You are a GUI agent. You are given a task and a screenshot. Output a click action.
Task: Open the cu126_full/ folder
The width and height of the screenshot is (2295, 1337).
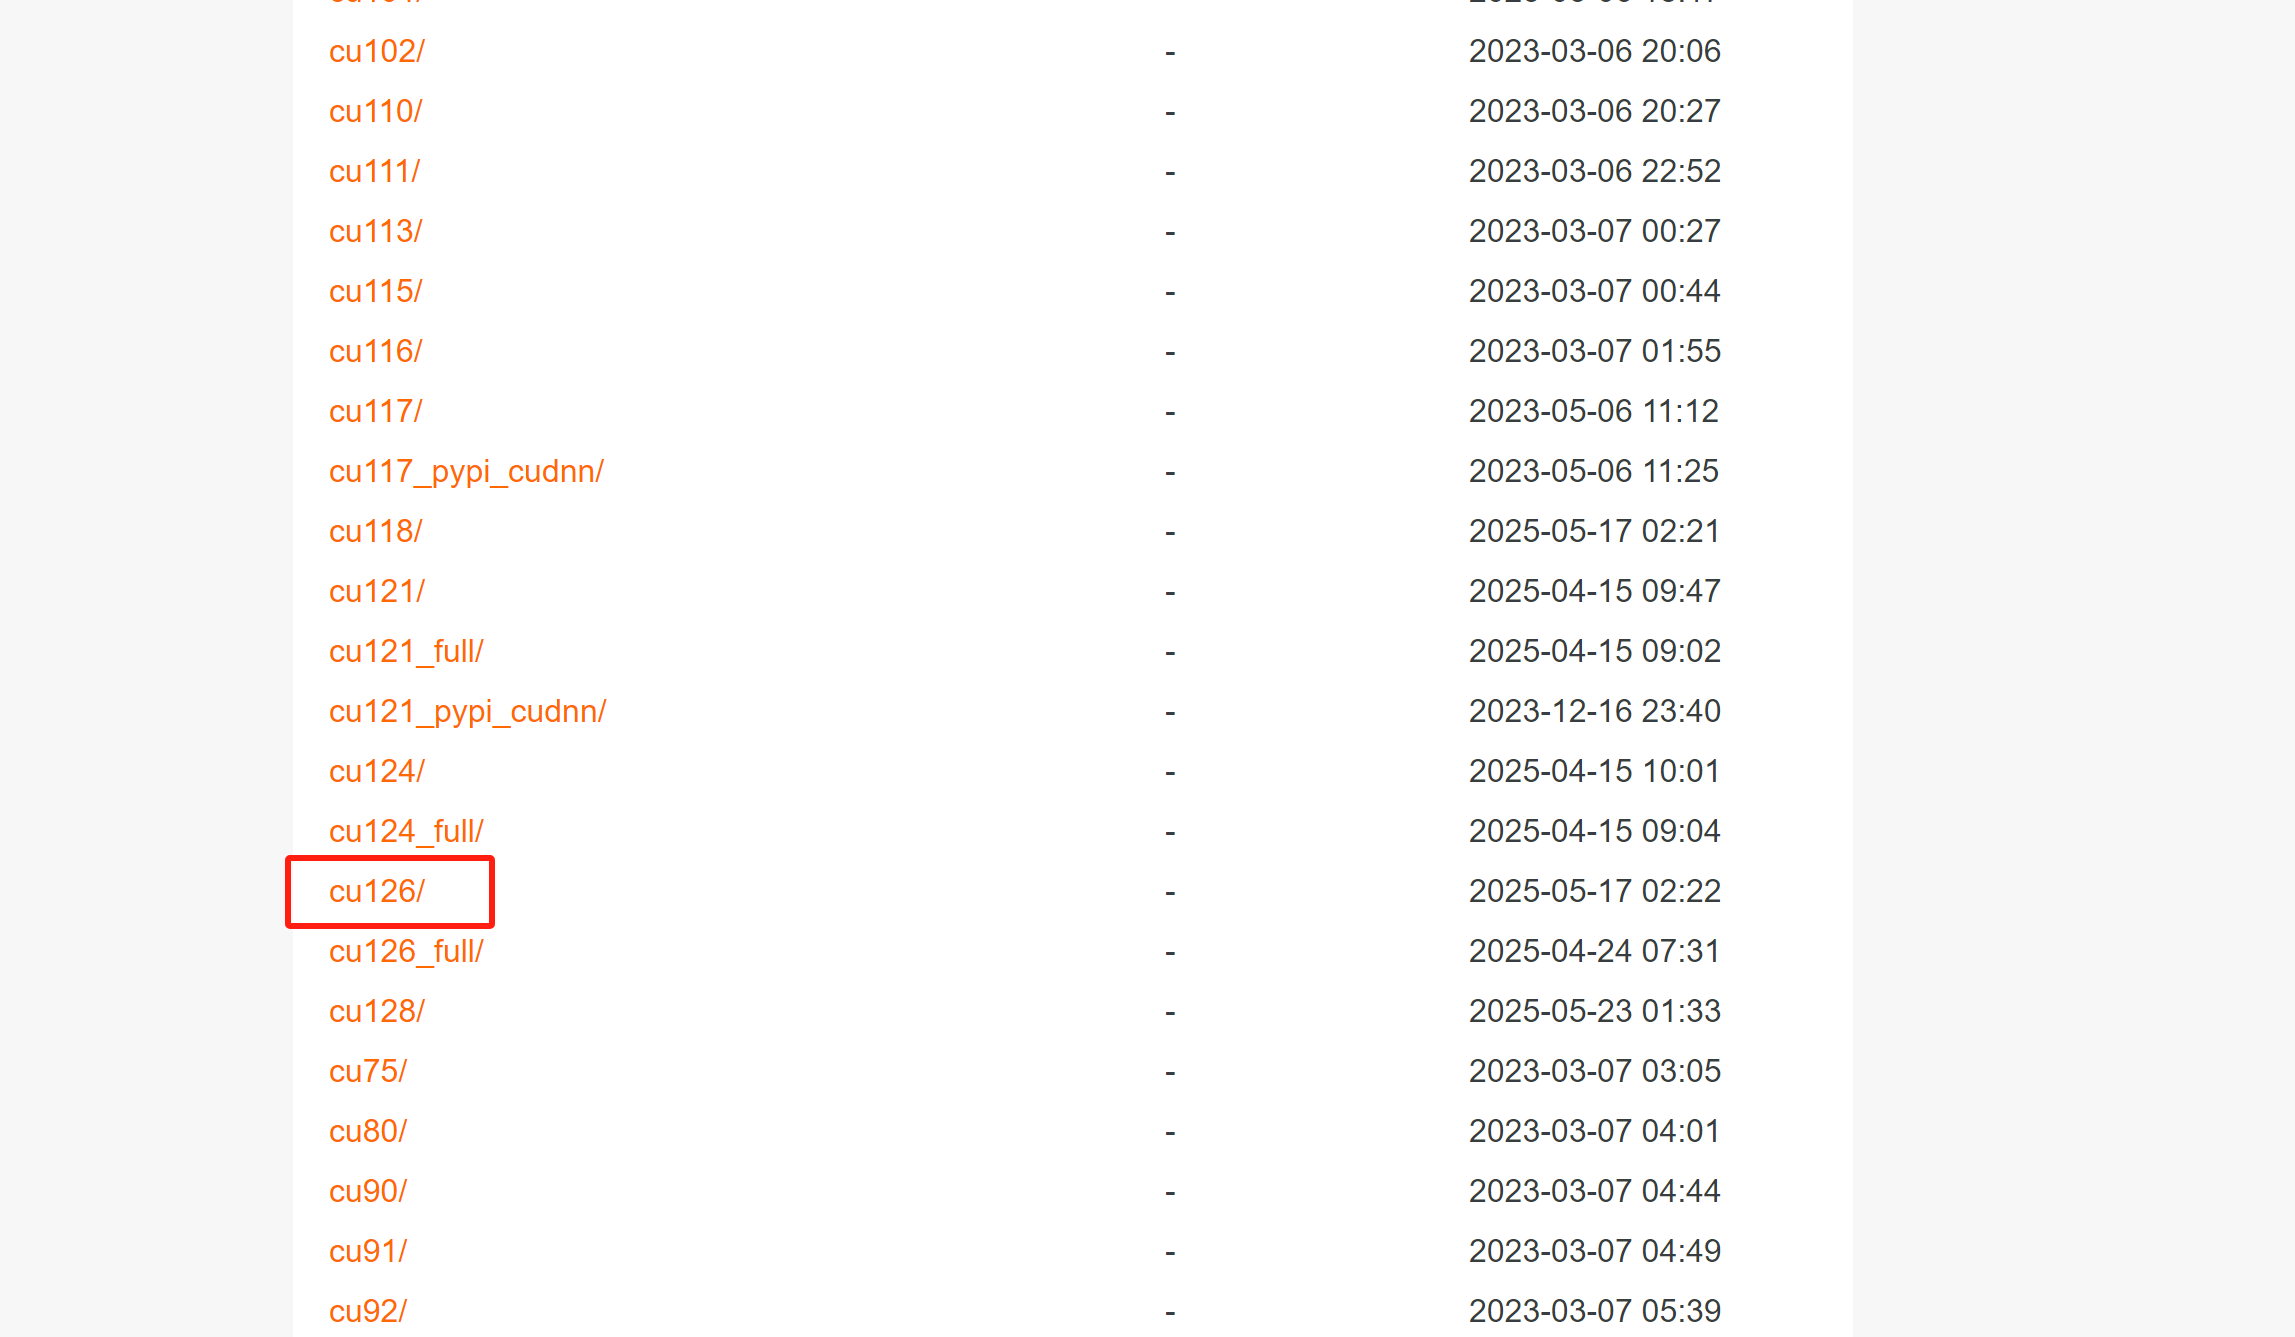407,951
